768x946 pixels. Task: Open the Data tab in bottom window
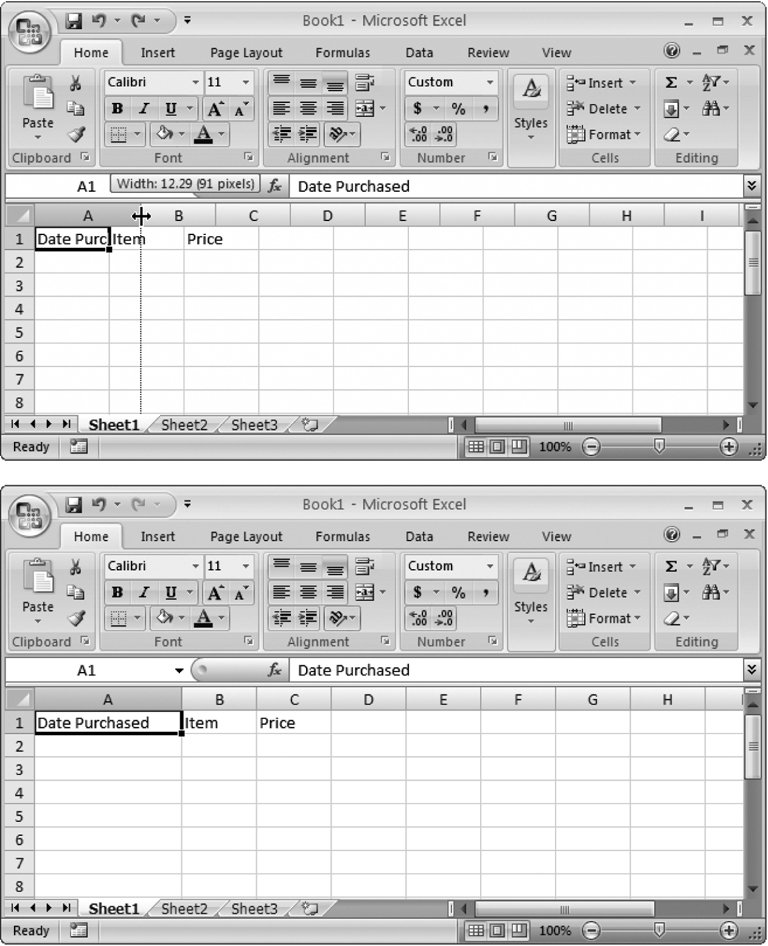419,536
